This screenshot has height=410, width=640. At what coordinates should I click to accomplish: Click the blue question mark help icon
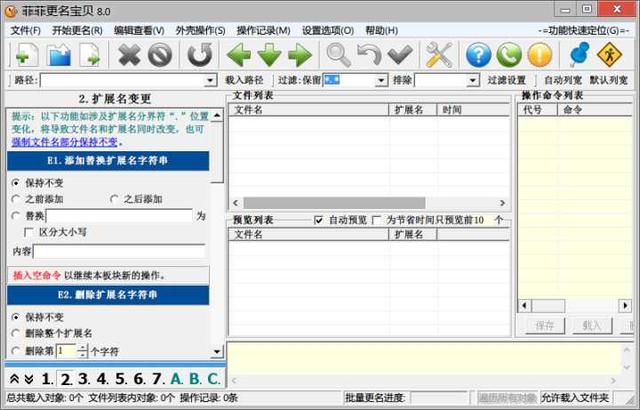[478, 55]
